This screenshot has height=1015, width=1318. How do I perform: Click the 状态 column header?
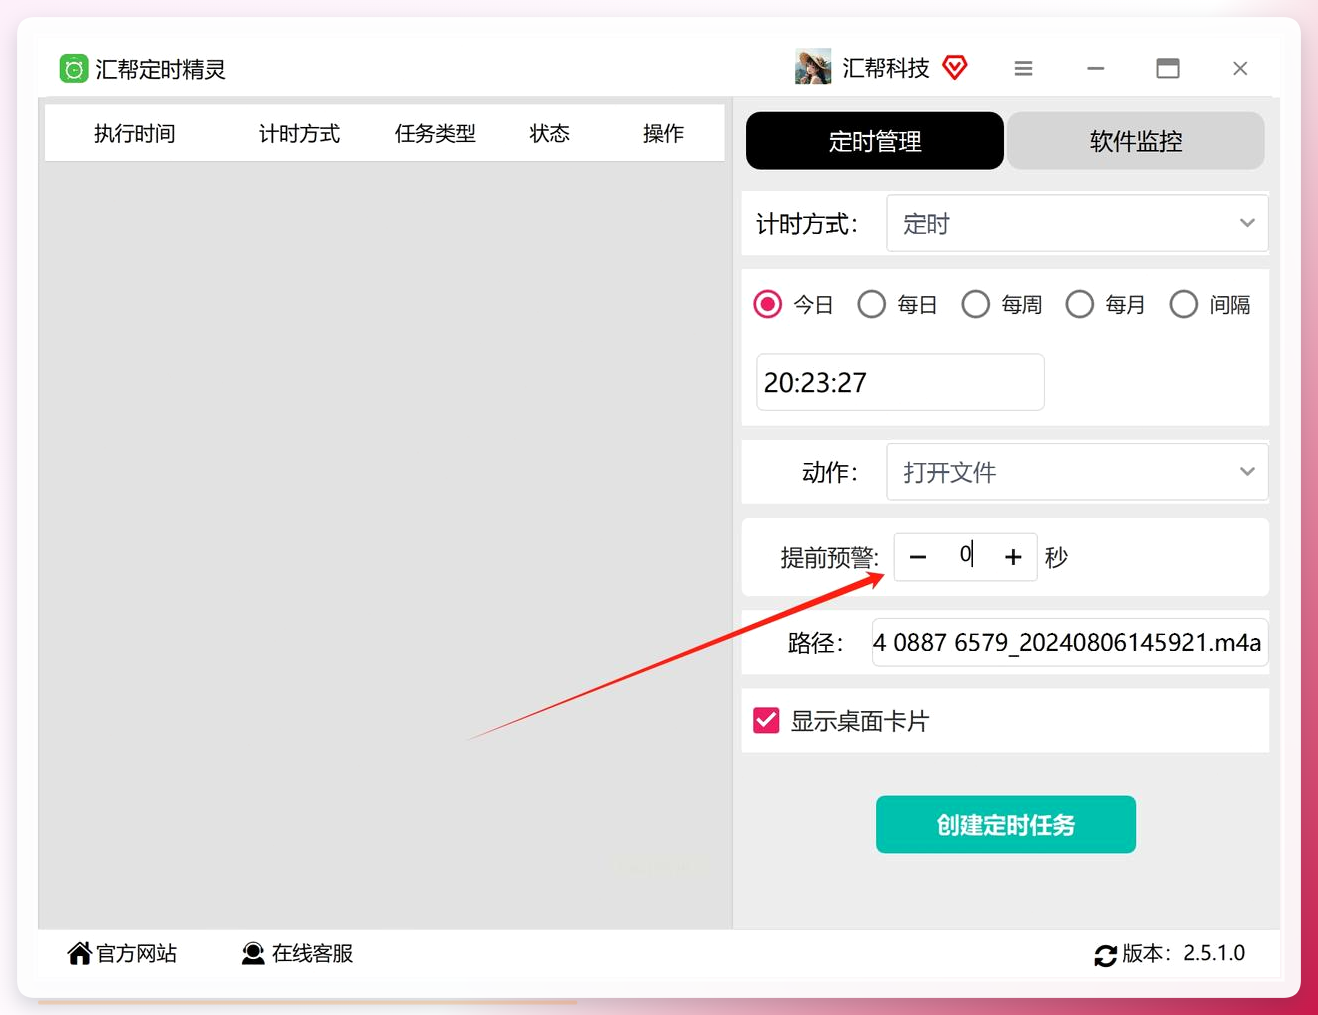pyautogui.click(x=550, y=133)
